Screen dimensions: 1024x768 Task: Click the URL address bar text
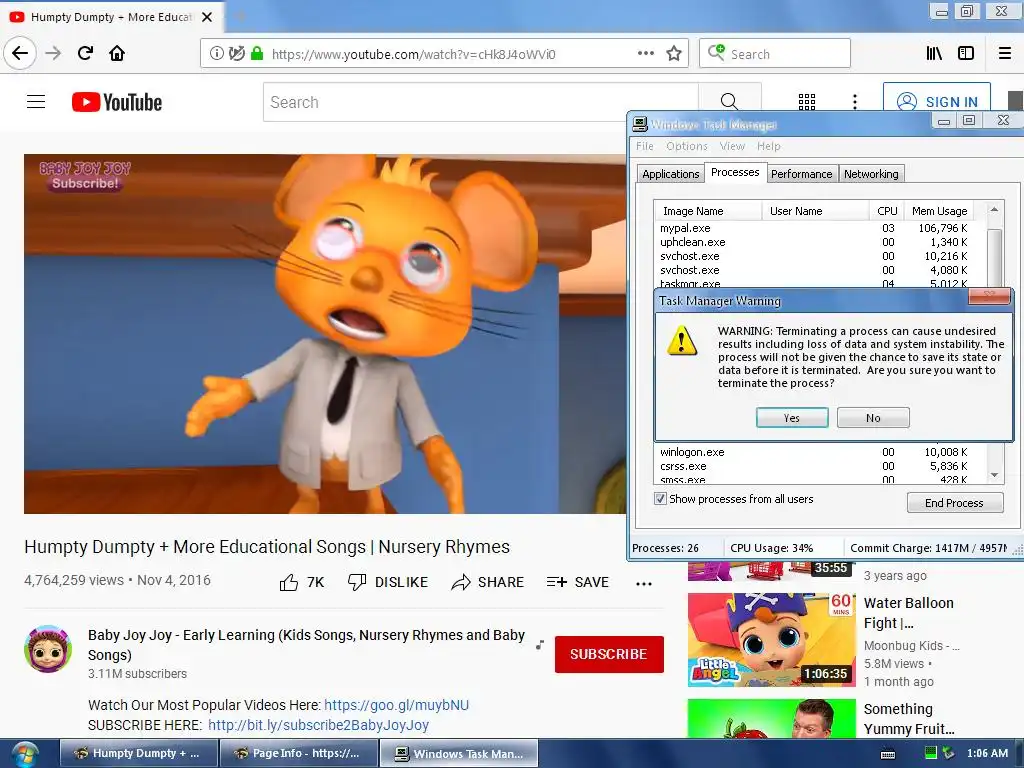413,54
